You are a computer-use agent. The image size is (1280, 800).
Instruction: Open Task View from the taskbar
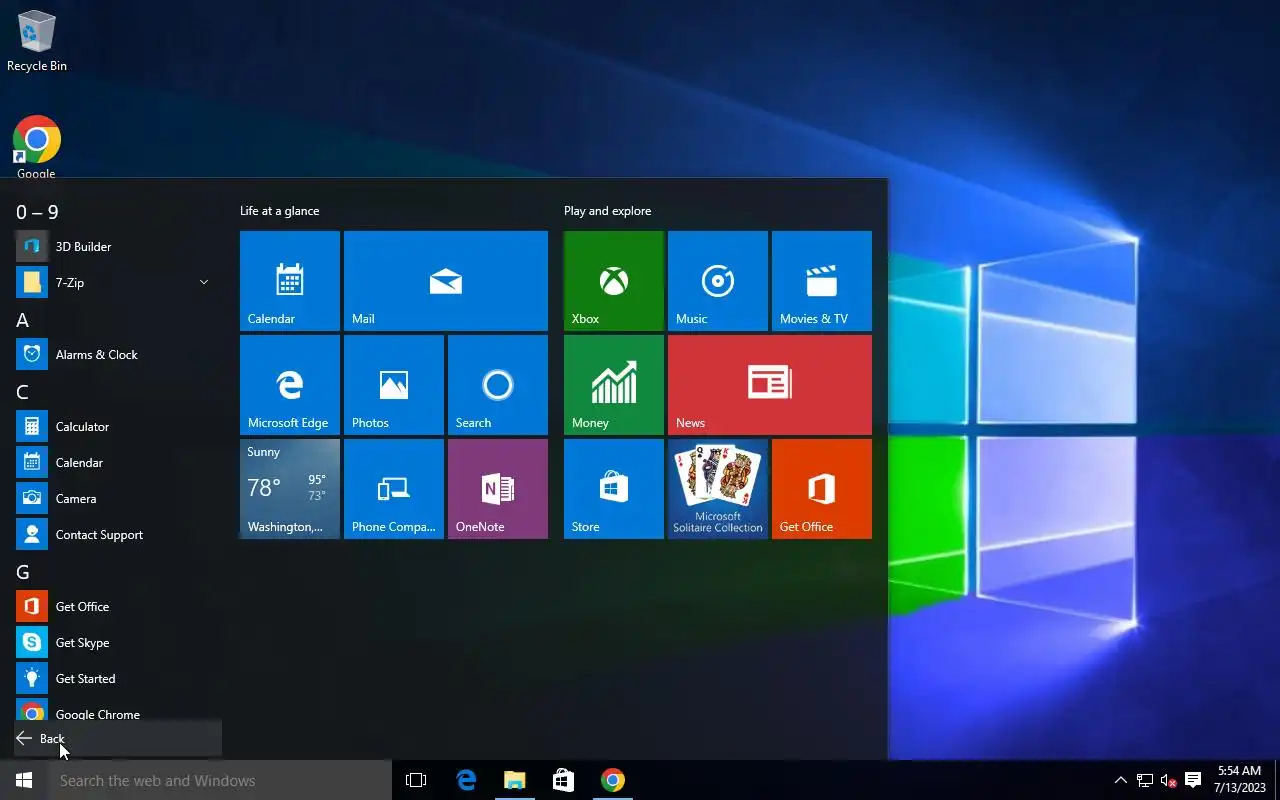point(416,780)
